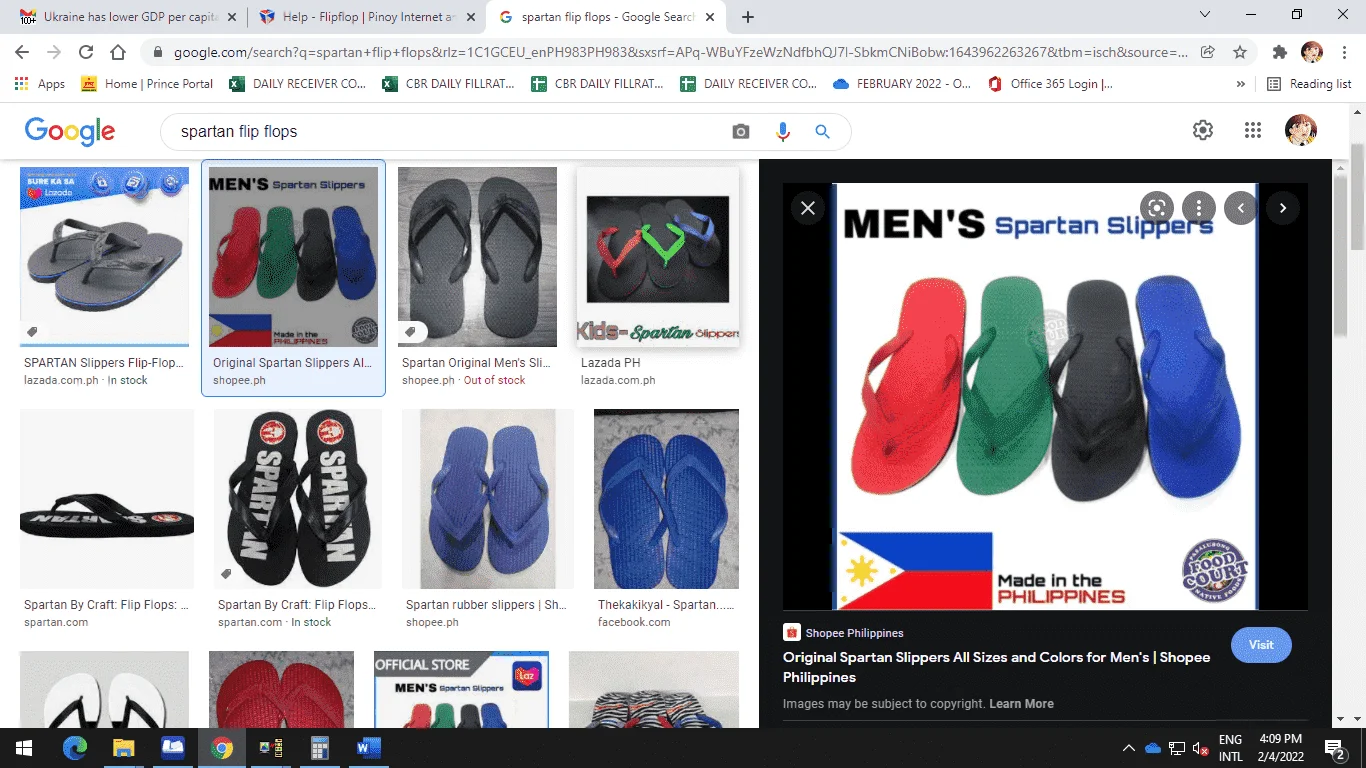1366x768 pixels.
Task: Select the spartan flip flops search tab
Action: click(x=606, y=17)
